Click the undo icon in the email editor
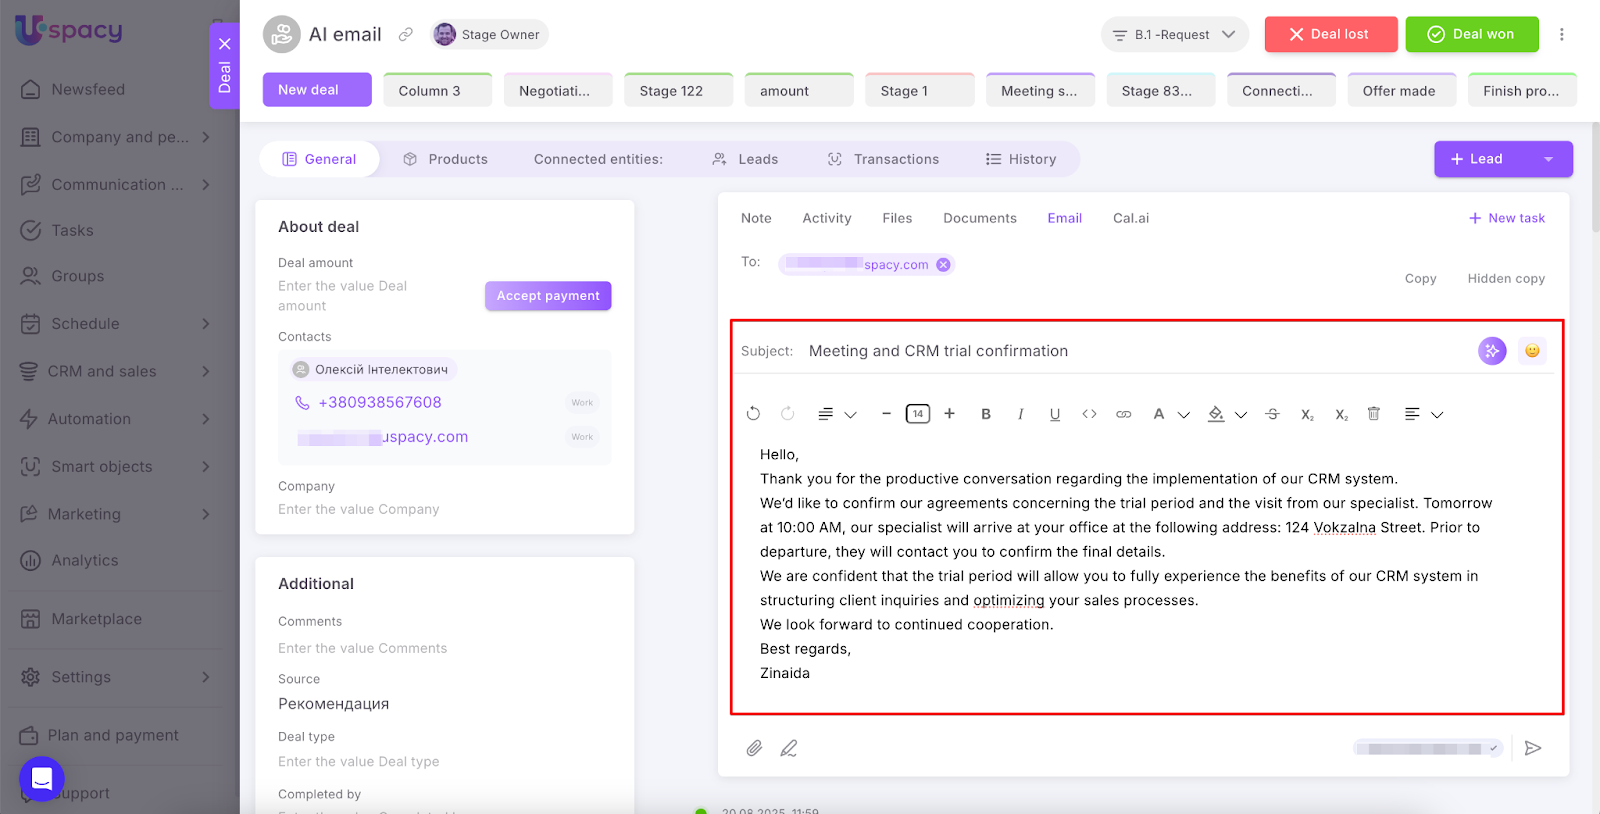This screenshot has width=1600, height=814. coord(754,414)
